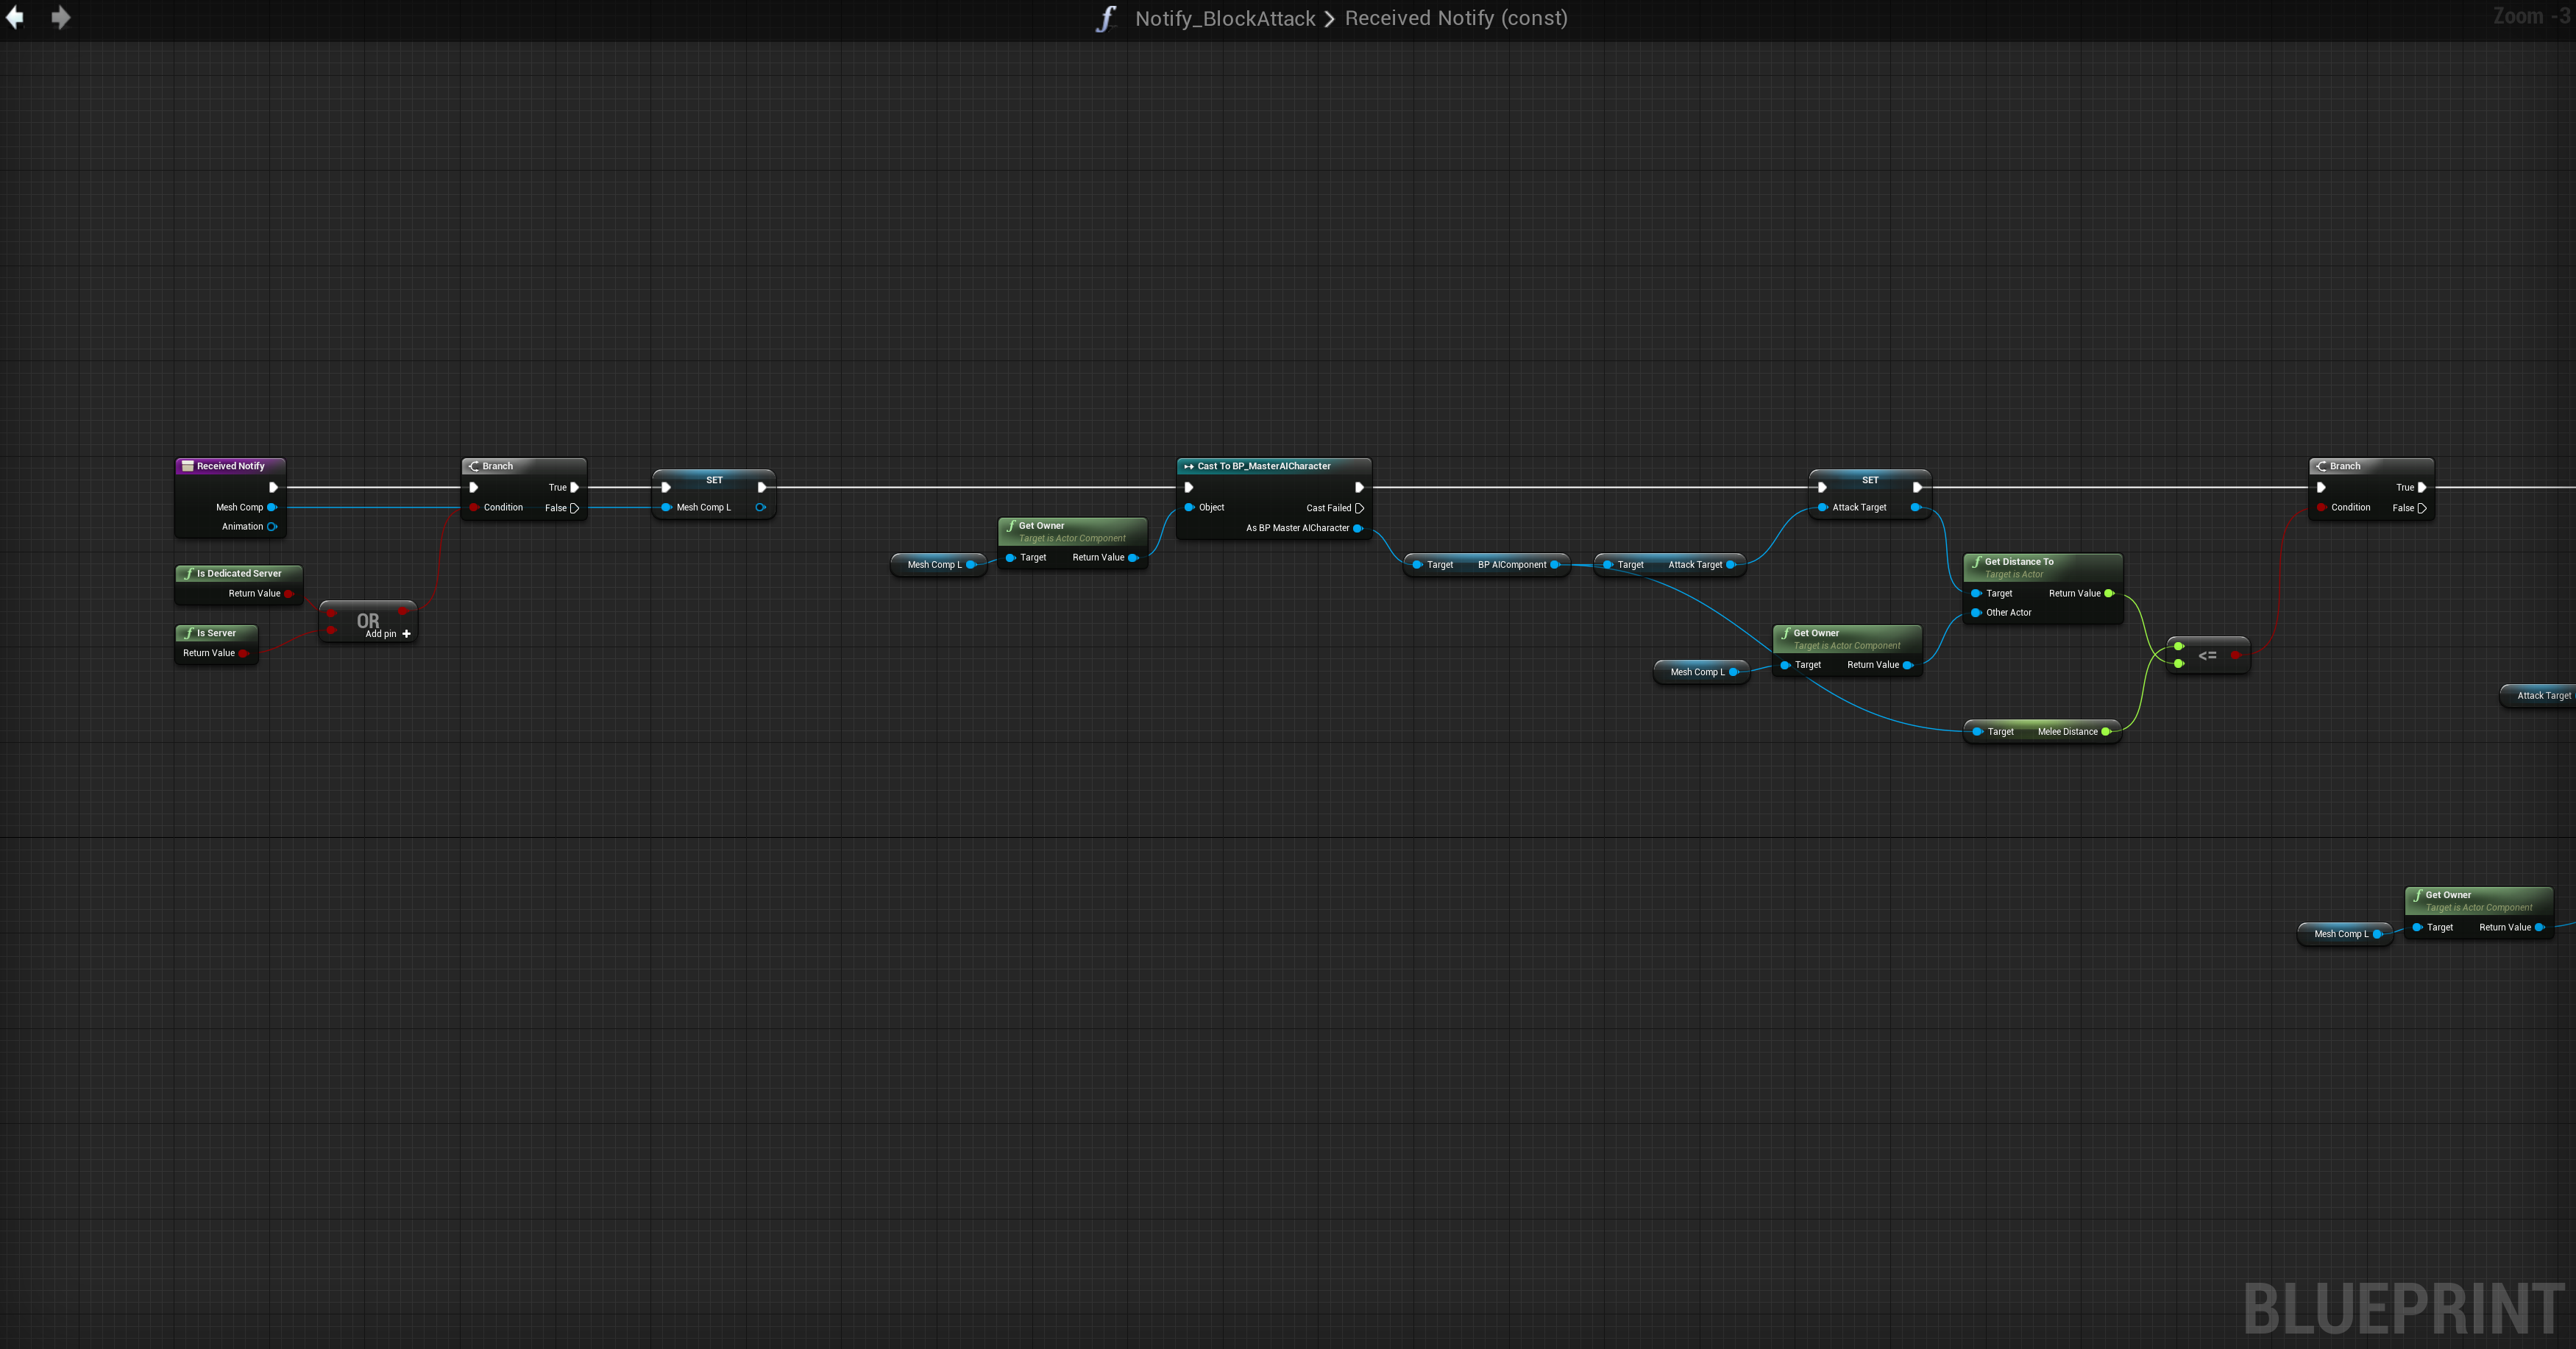Click the Other Actor input pin
The height and width of the screenshot is (1349, 2576).
pos(1976,613)
